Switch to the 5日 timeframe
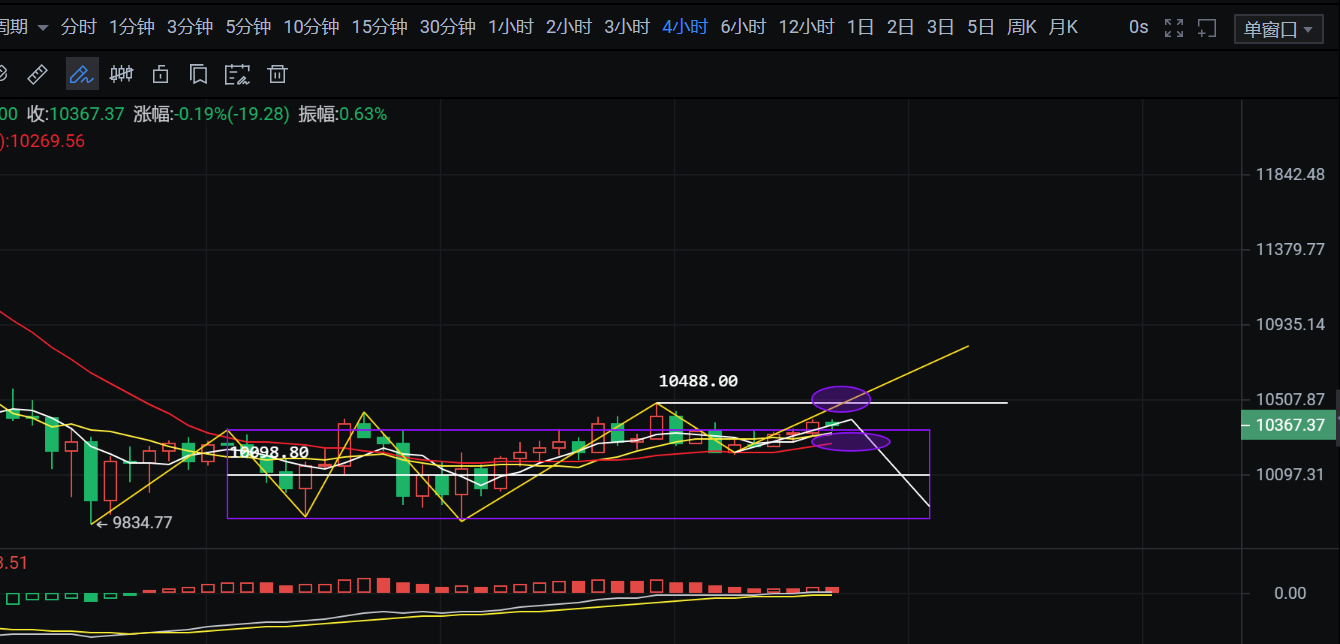Image resolution: width=1340 pixels, height=644 pixels. coord(980,27)
